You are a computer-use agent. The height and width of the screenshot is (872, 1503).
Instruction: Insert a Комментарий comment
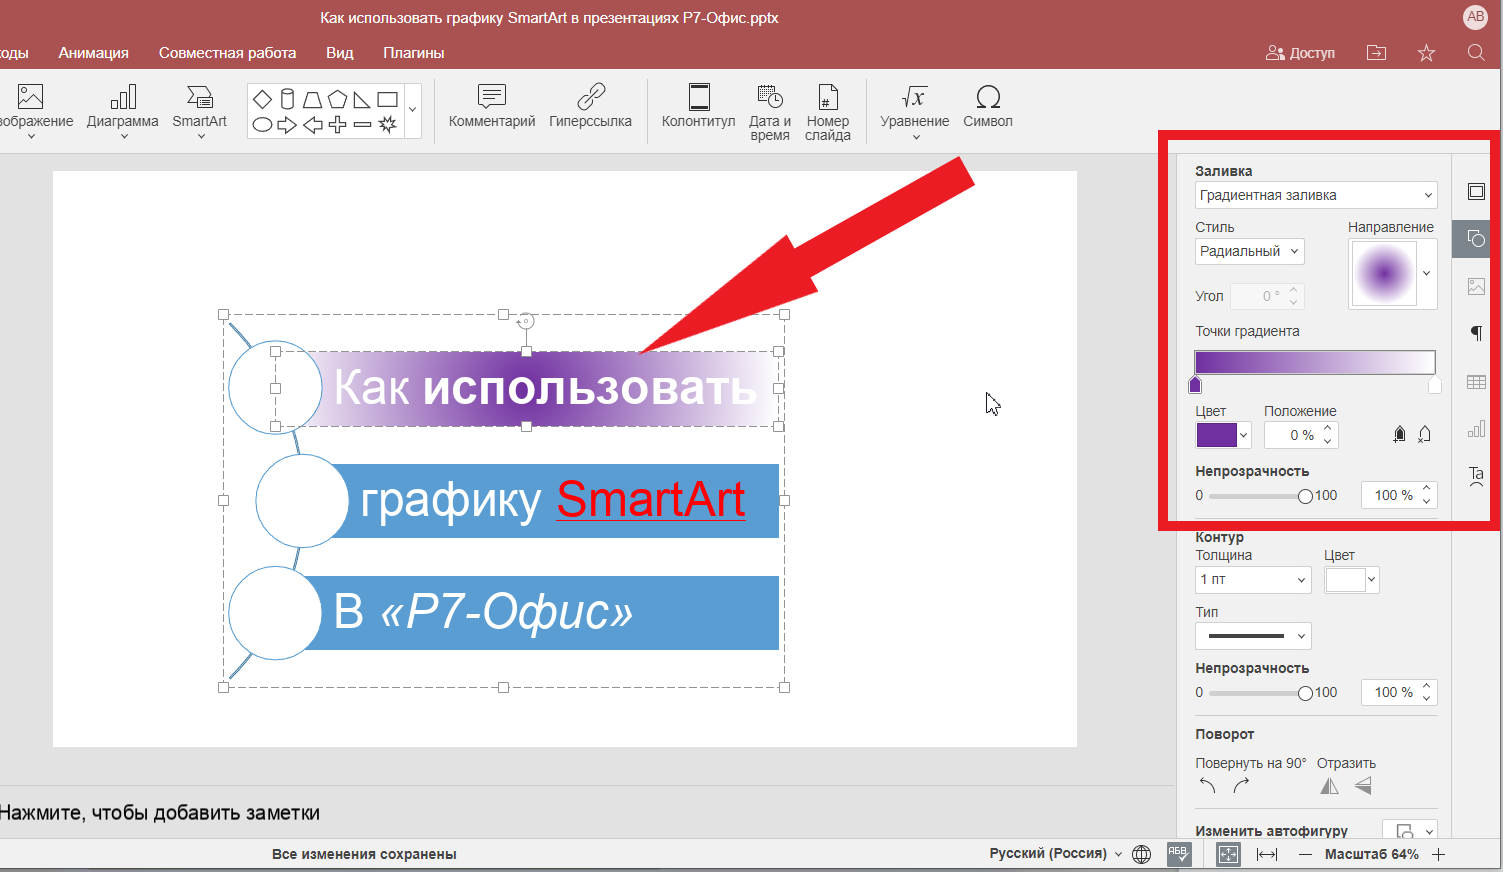click(x=492, y=106)
